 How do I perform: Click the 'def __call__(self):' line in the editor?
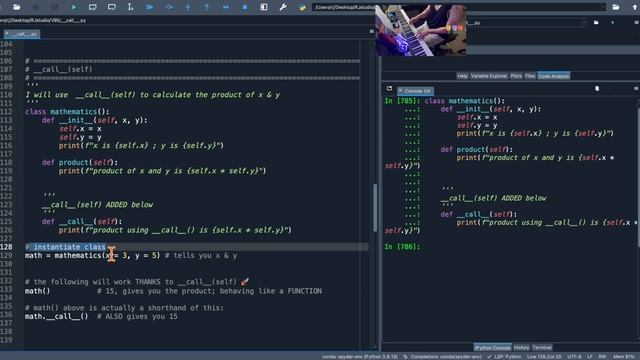click(x=82, y=221)
